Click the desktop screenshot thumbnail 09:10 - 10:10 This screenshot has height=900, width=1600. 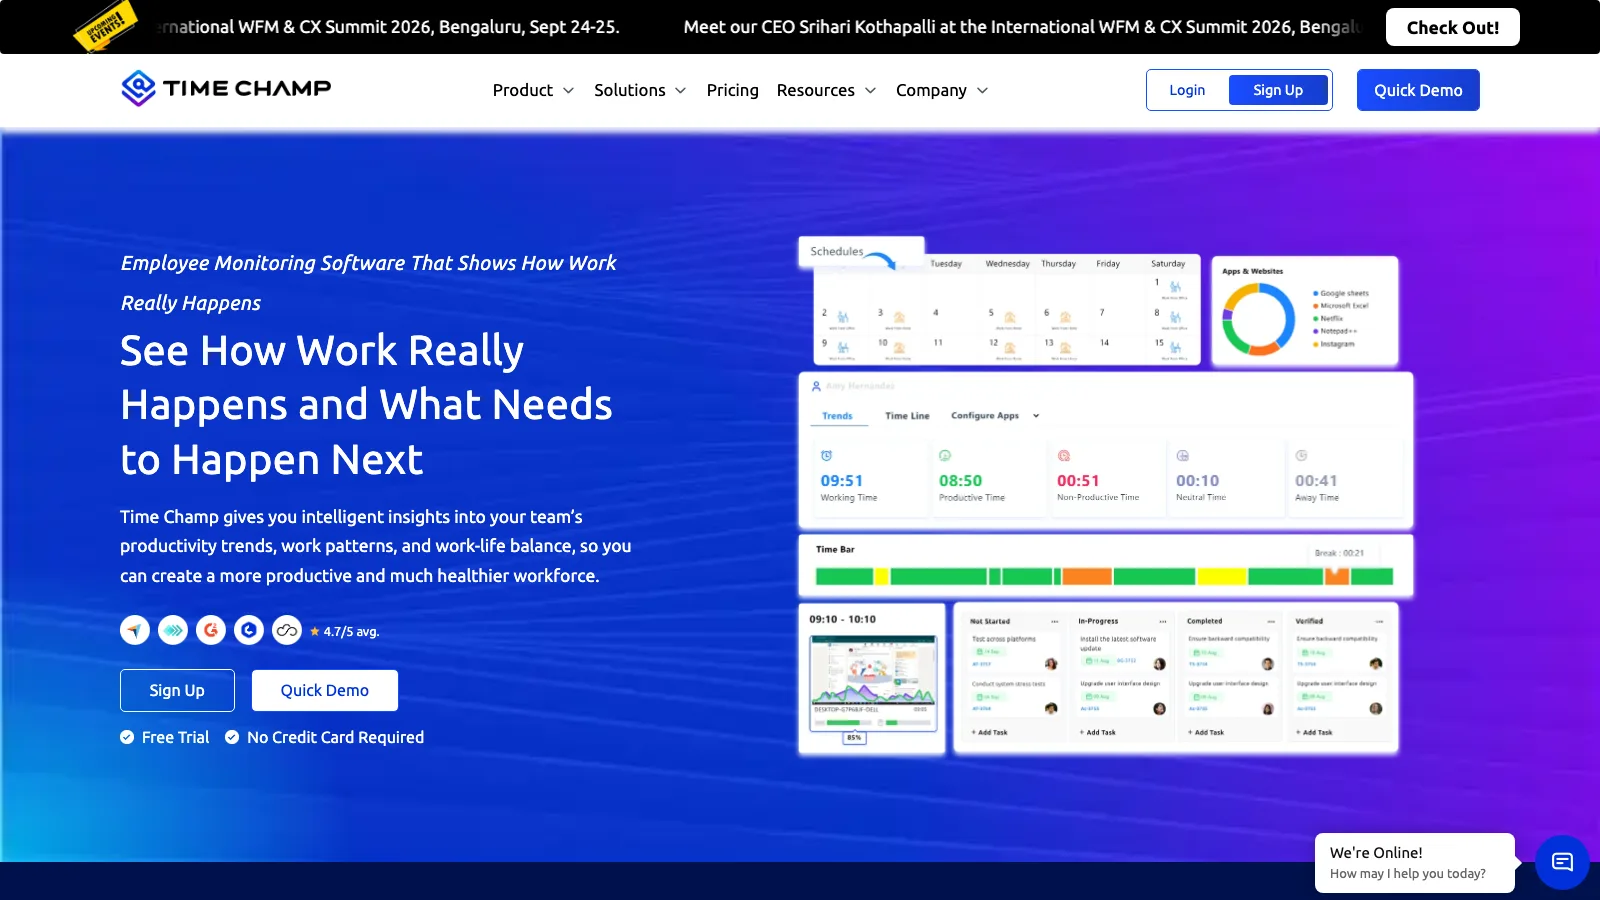pos(873,682)
